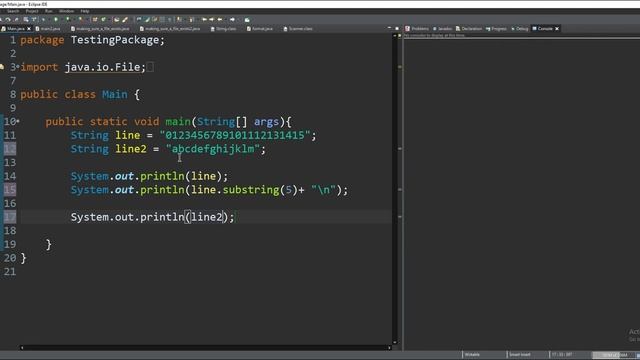640x360 pixels.
Task: Switch to the Problems view tab
Action: (417, 29)
